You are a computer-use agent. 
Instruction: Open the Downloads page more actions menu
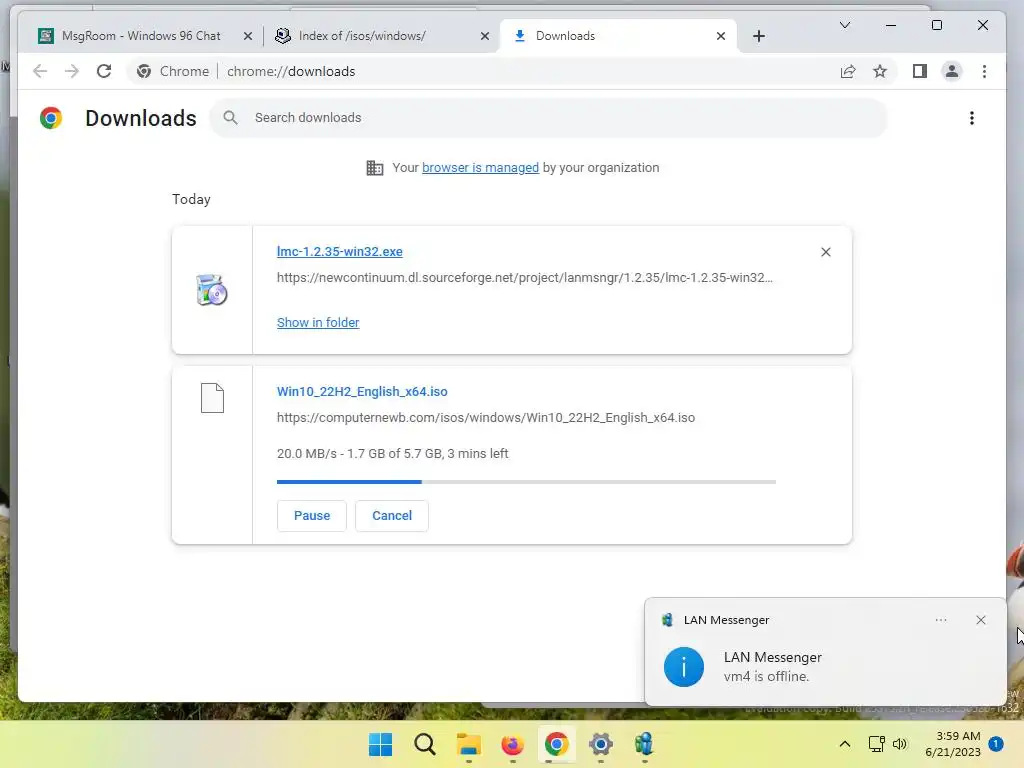pos(972,118)
